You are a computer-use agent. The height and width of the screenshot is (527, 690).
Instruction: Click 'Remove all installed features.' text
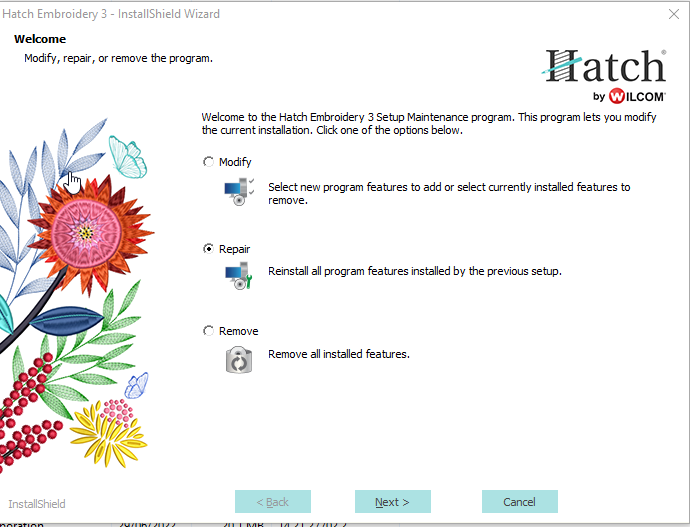tap(339, 354)
